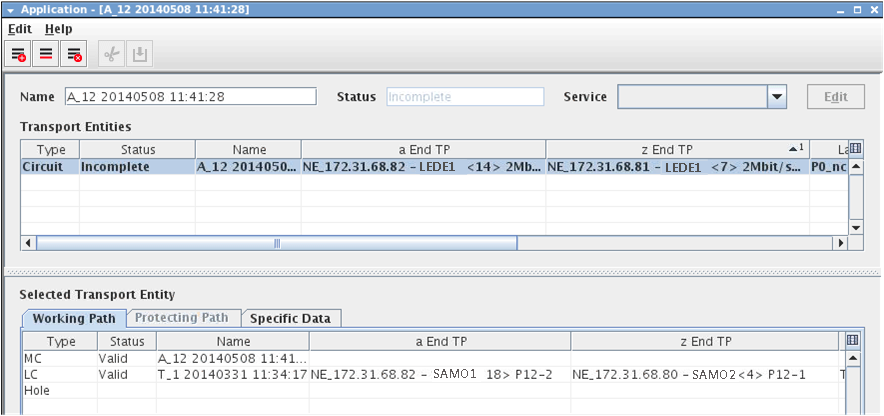Image resolution: width=884 pixels, height=416 pixels.
Task: Expand the Service dropdown
Action: [776, 97]
